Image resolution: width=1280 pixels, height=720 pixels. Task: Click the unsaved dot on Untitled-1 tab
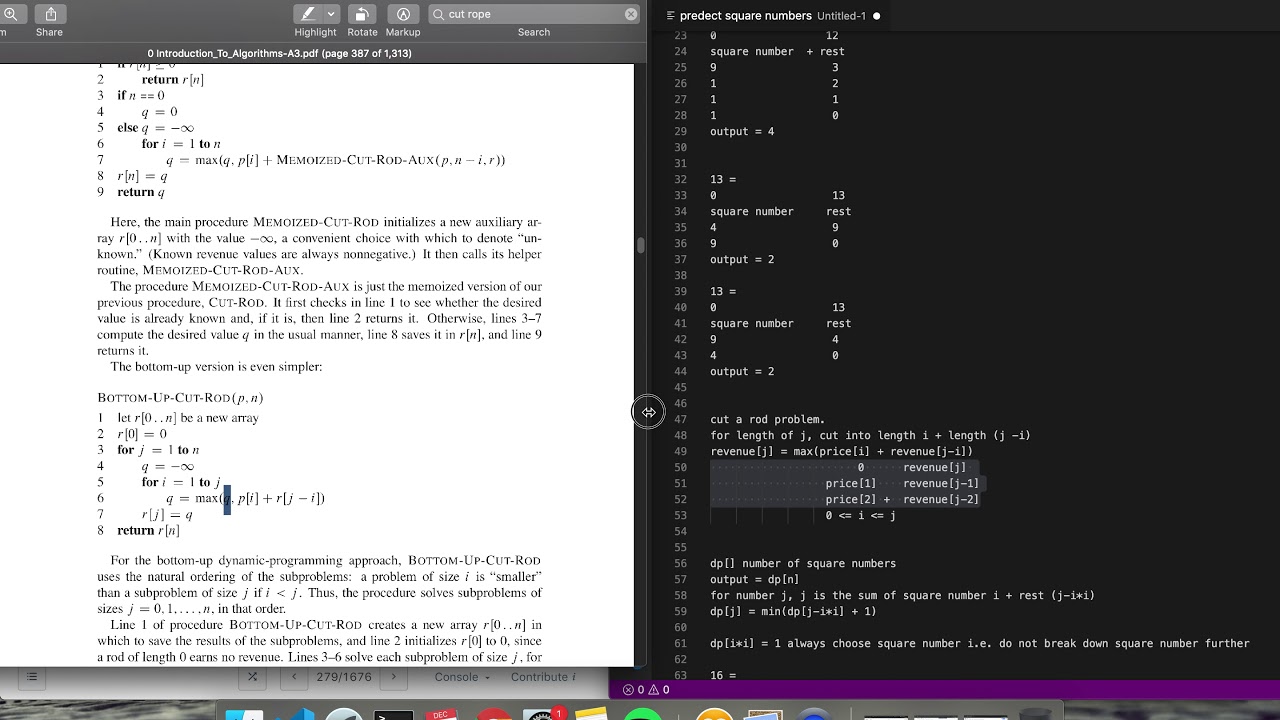point(877,16)
